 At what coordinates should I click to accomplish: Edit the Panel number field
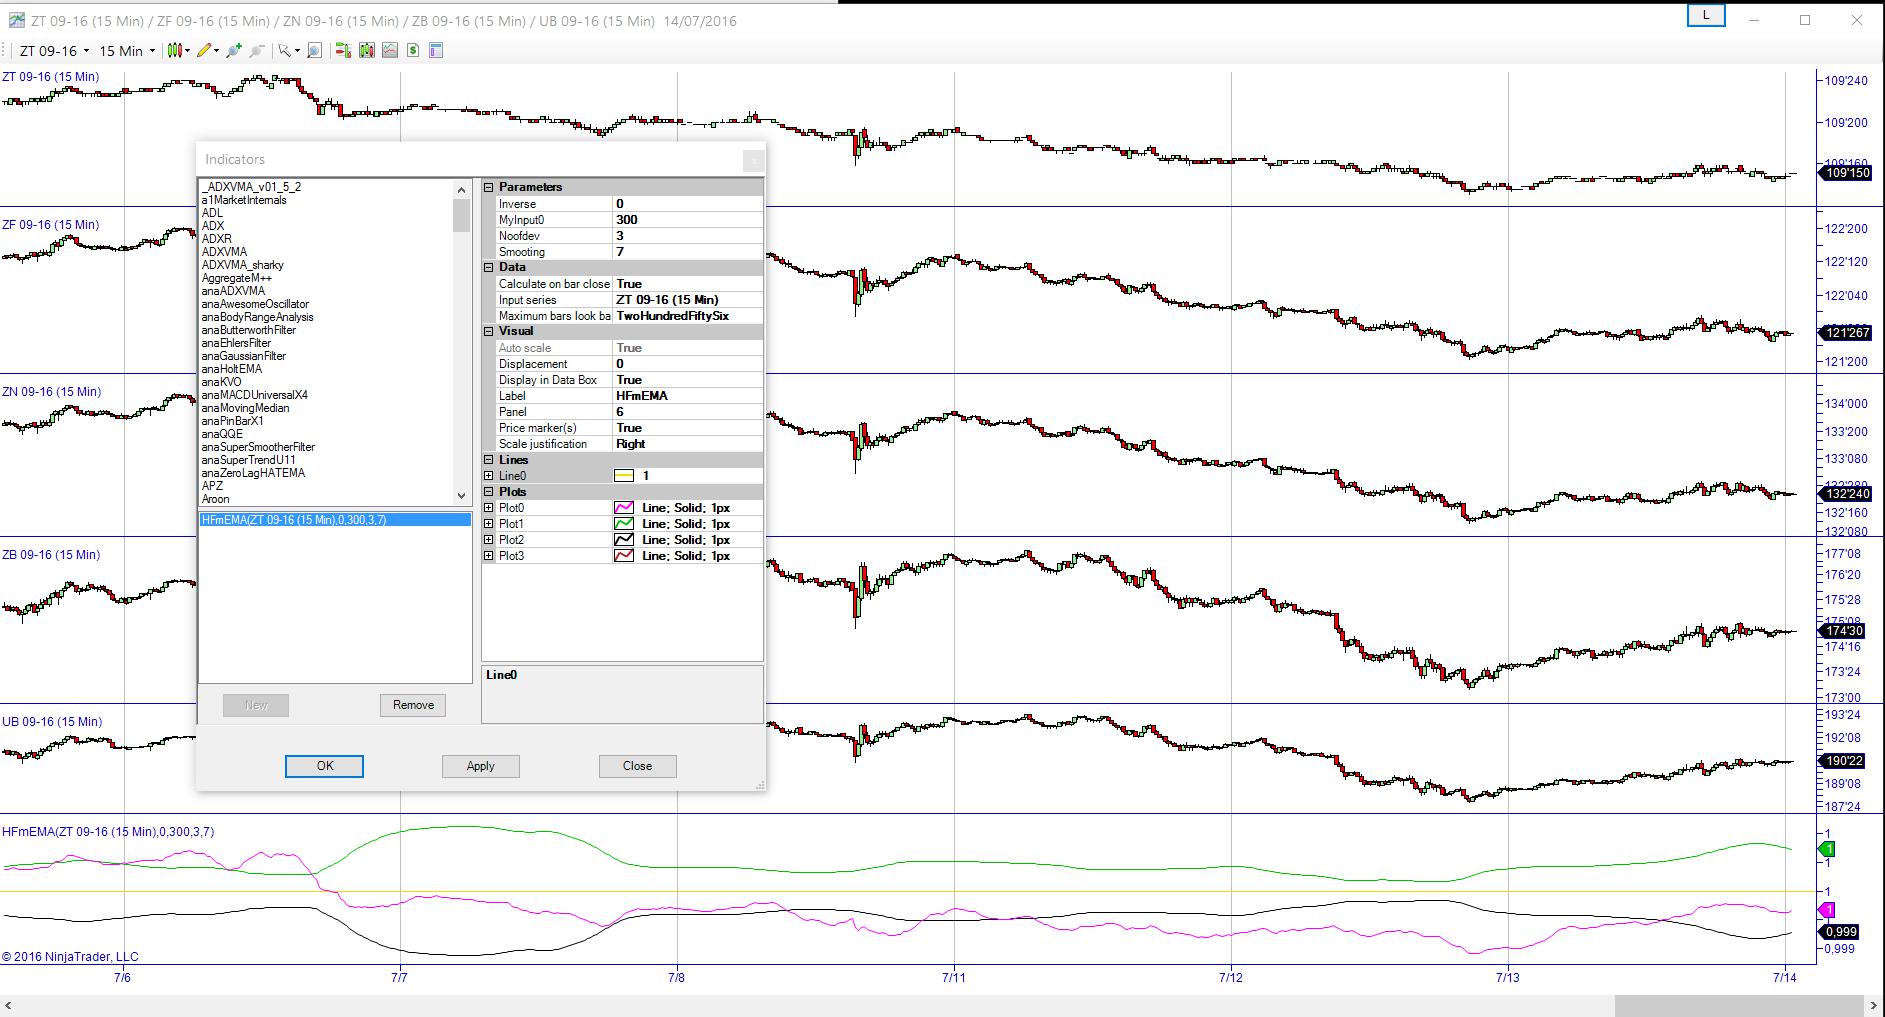[x=687, y=412]
